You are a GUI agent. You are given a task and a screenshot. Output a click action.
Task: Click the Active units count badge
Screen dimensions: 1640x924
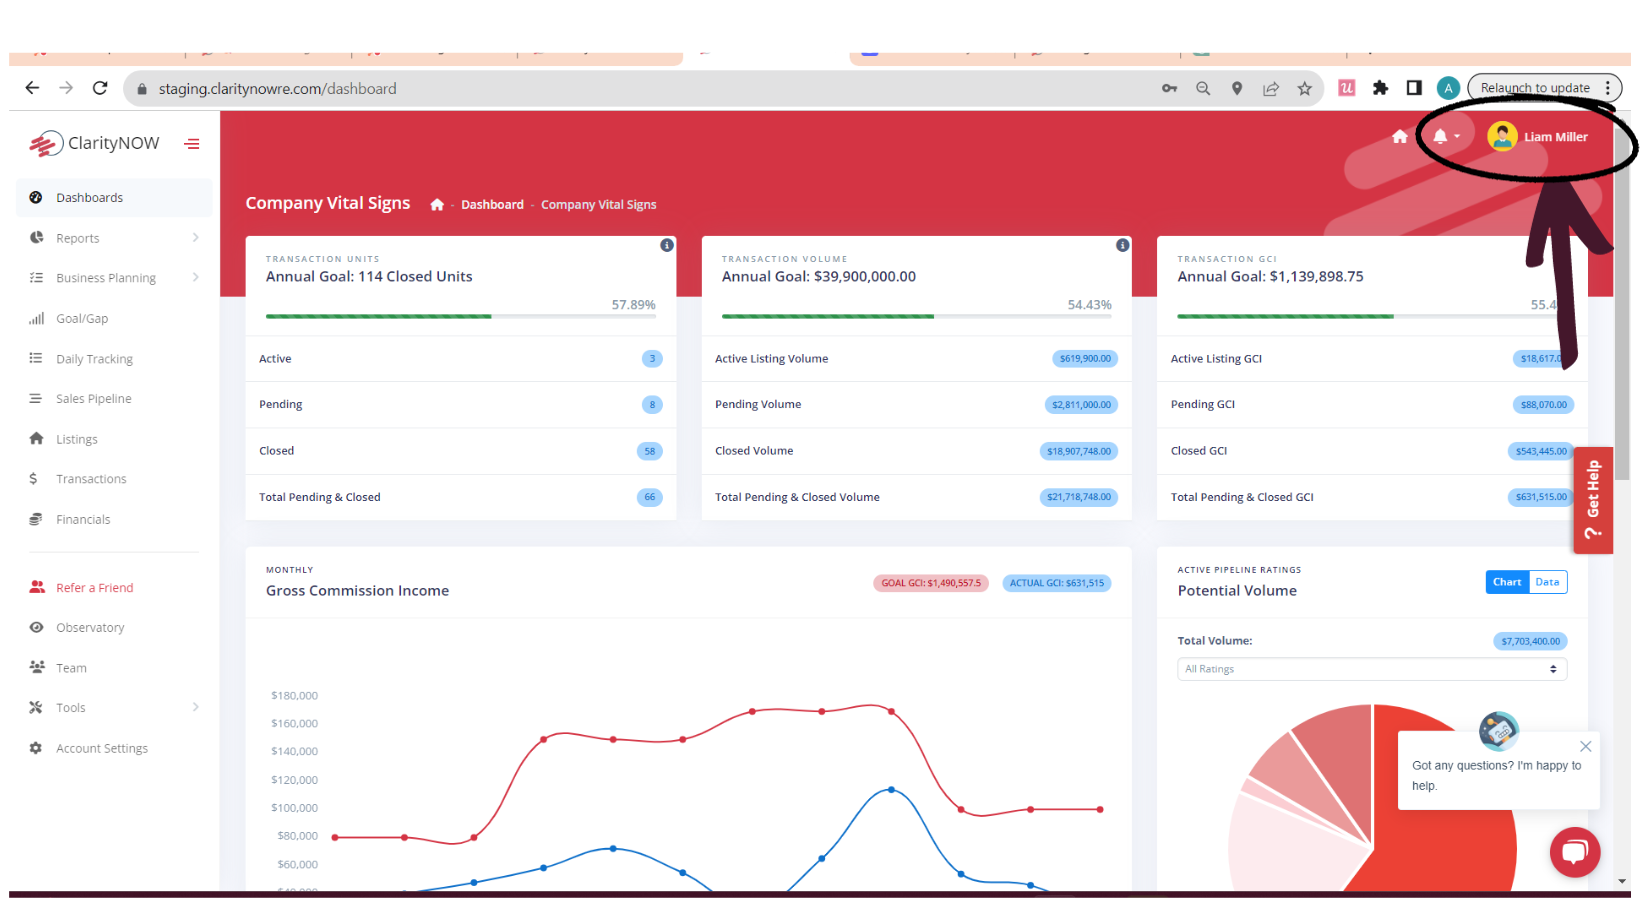[x=652, y=359]
